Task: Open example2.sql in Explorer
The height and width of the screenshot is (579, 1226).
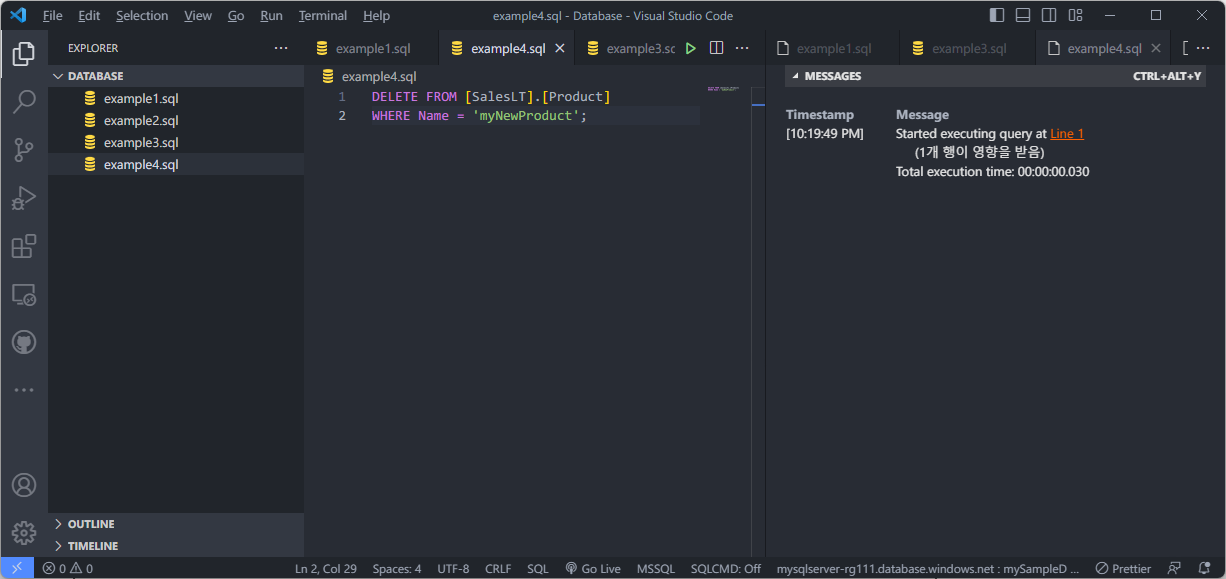Action: [x=176, y=120]
